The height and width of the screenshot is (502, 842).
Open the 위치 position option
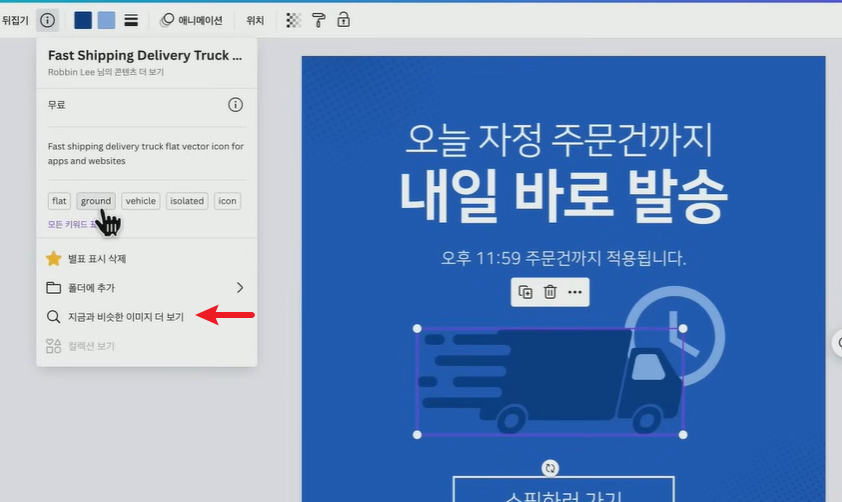255,20
